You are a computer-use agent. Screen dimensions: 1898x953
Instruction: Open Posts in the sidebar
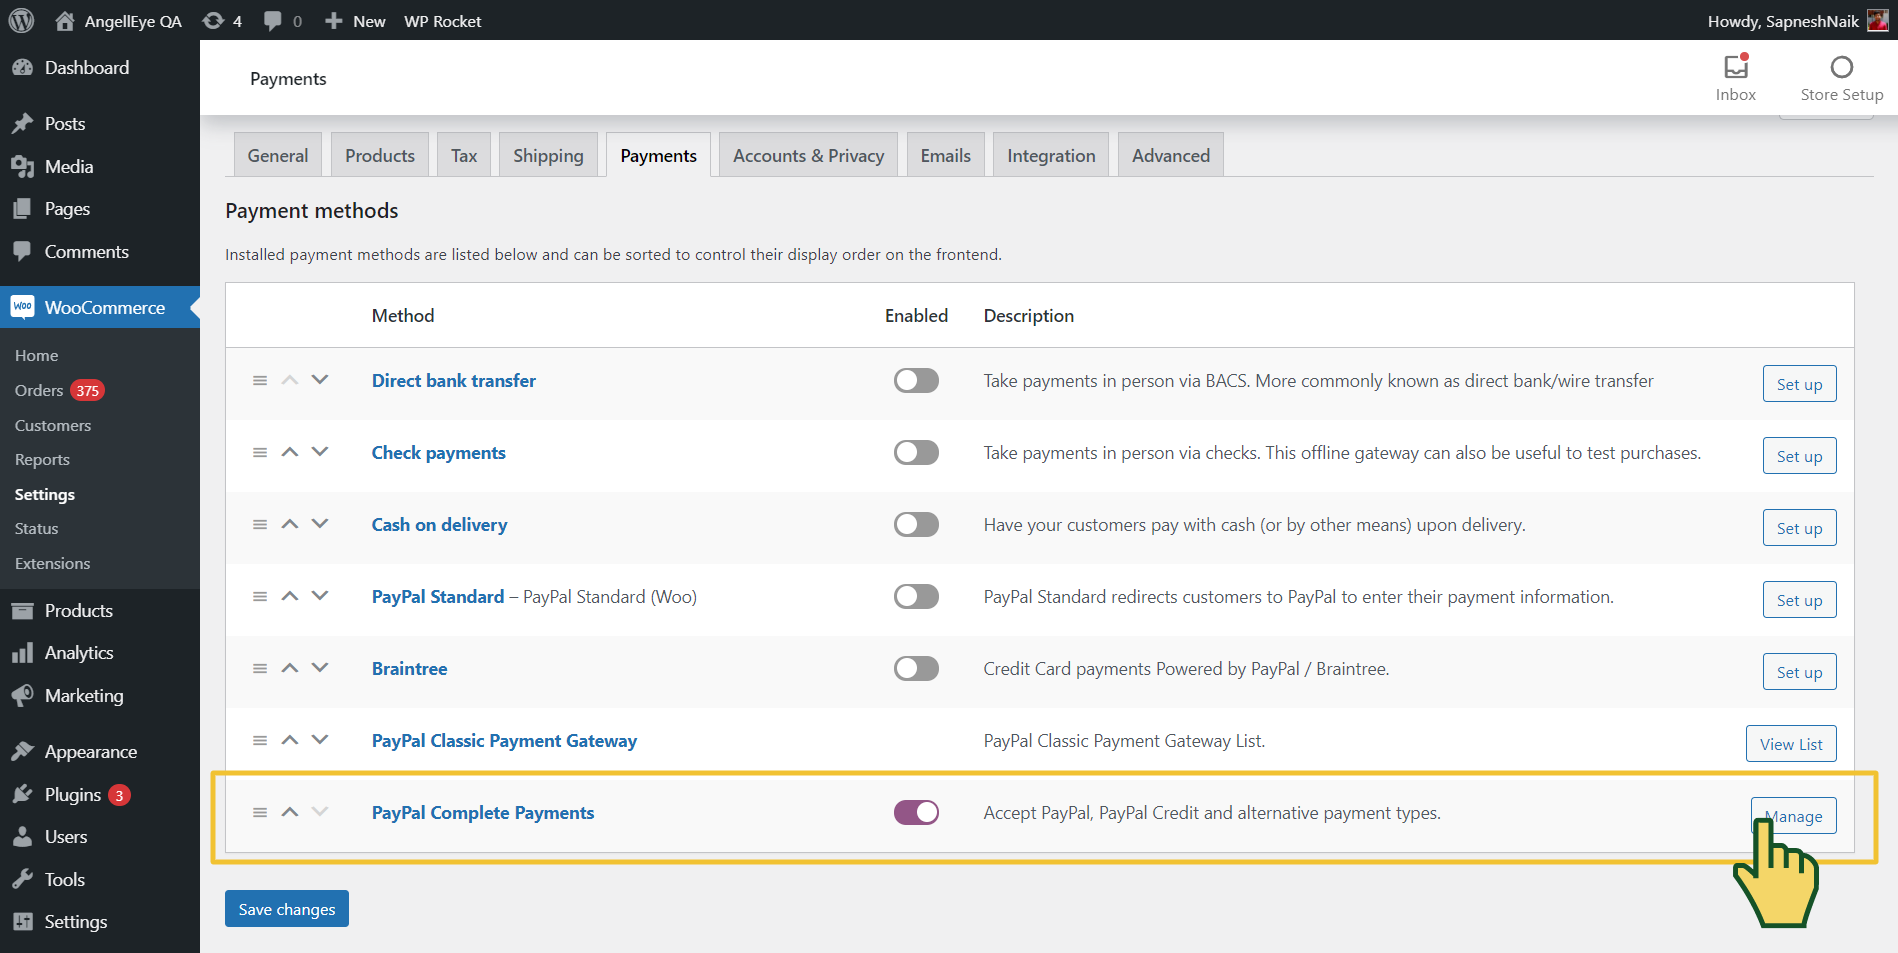[x=100, y=124]
